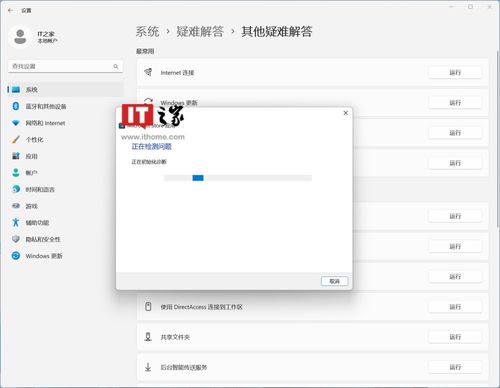500x388 pixels.
Task: Click the vertical scrollbar on right edge
Action: pyautogui.click(x=498, y=140)
